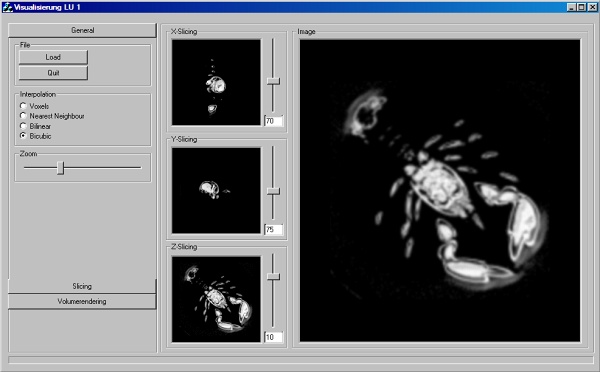This screenshot has height=372, width=600.
Task: Open the Volumerendering panel tab
Action: (82, 301)
